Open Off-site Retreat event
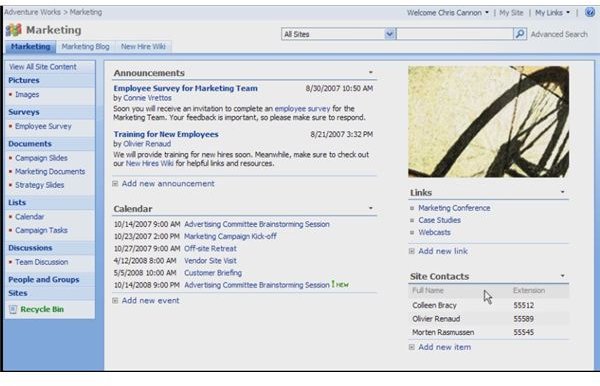This screenshot has width=600, height=386. click(210, 249)
